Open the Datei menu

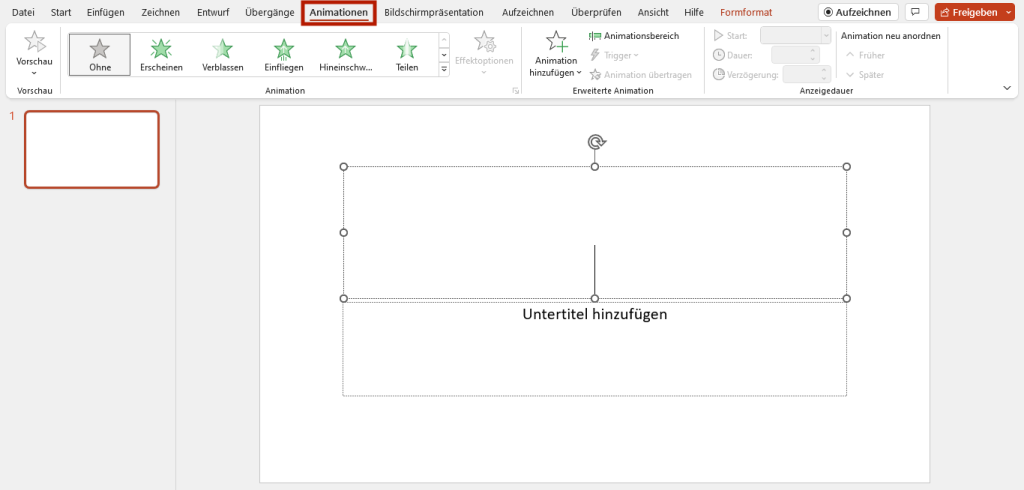pyautogui.click(x=23, y=12)
